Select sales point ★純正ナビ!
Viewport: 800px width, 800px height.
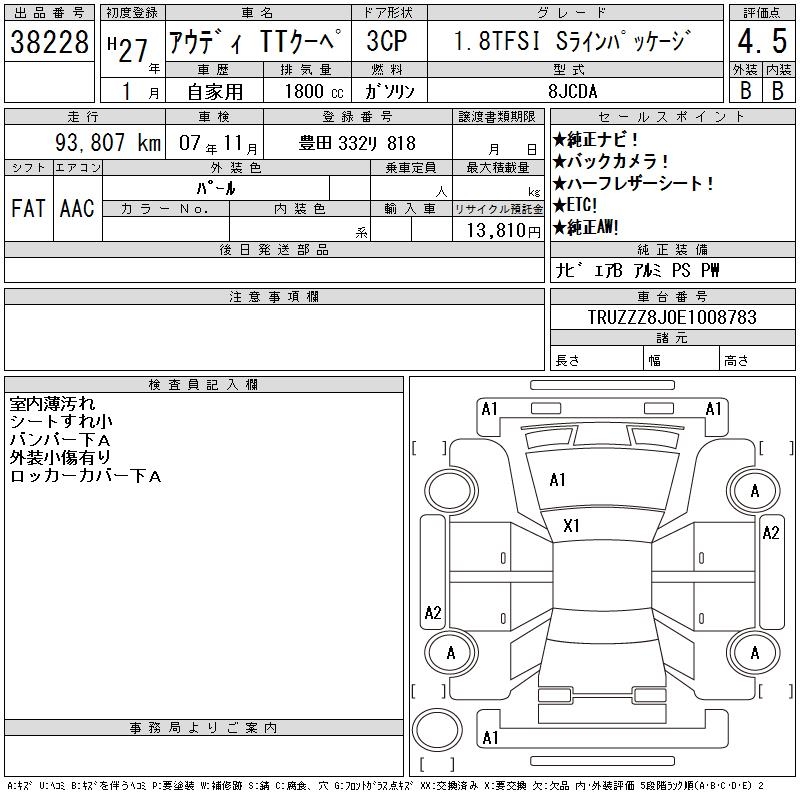595,139
